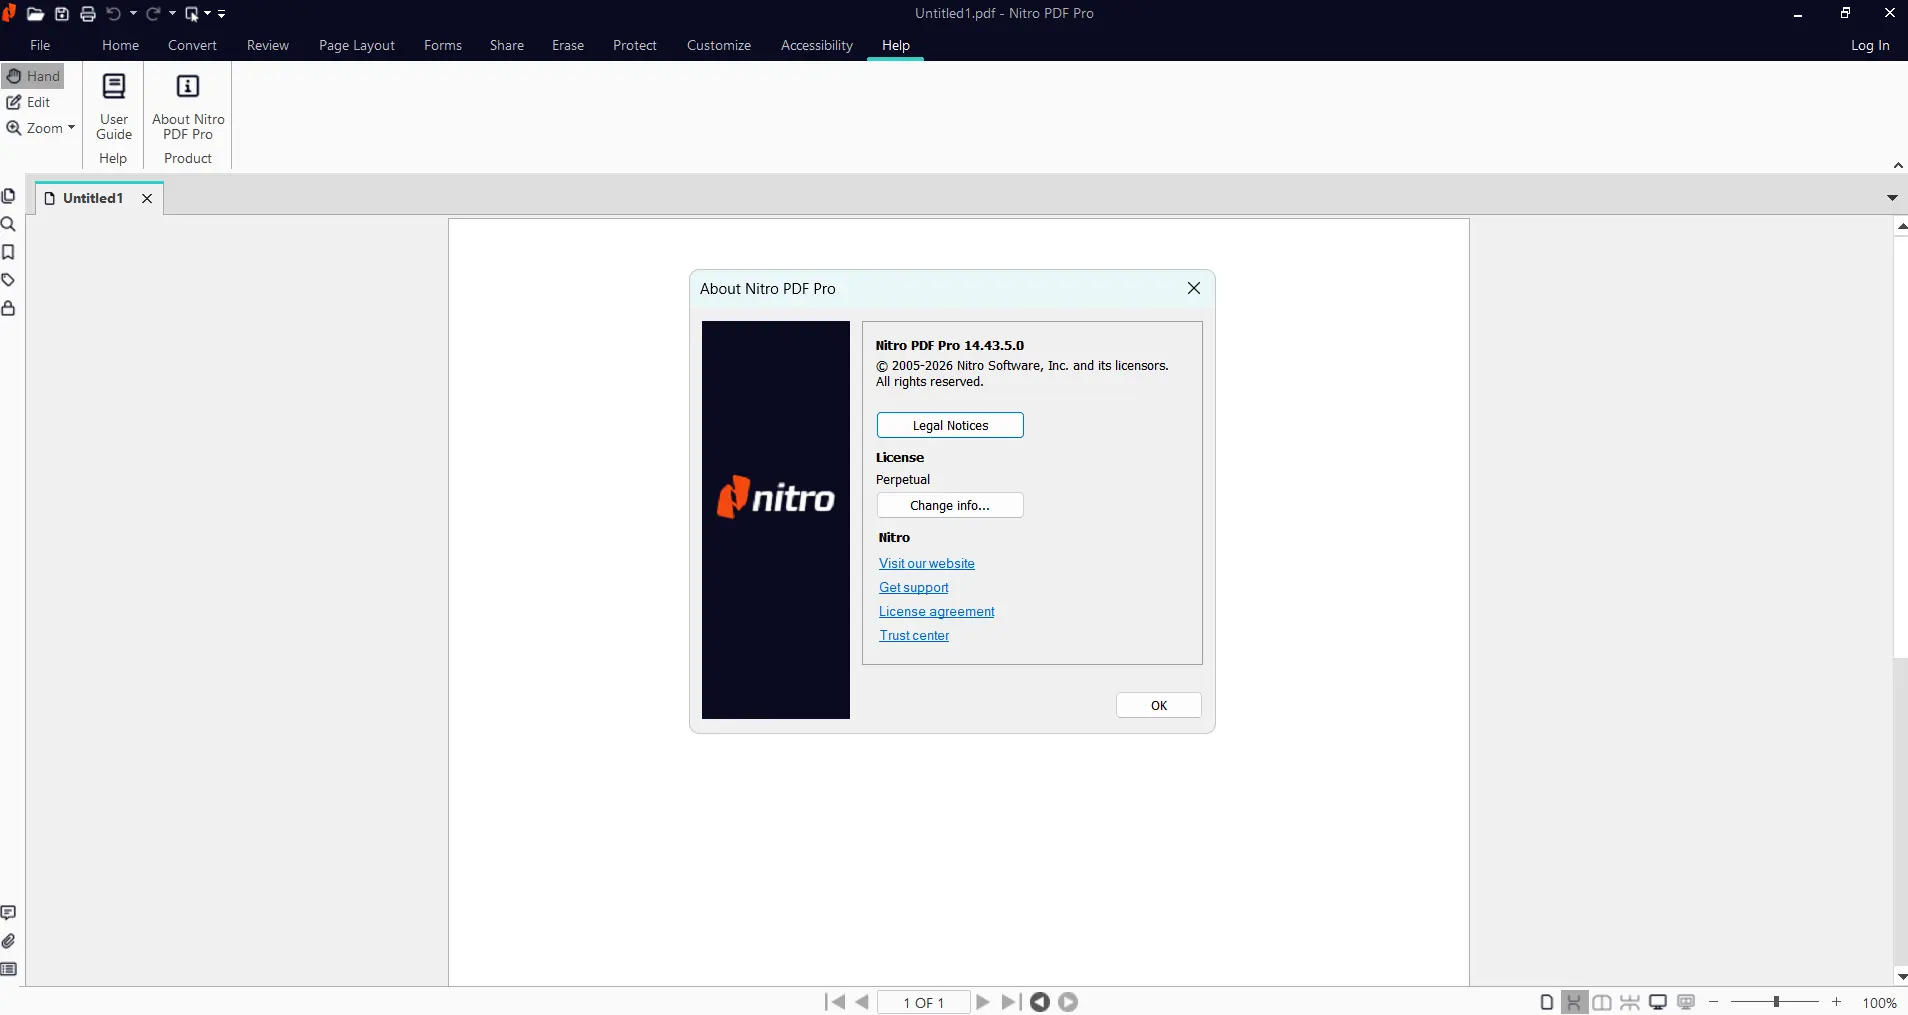Open the Search pane in left sidebar

pos(9,224)
